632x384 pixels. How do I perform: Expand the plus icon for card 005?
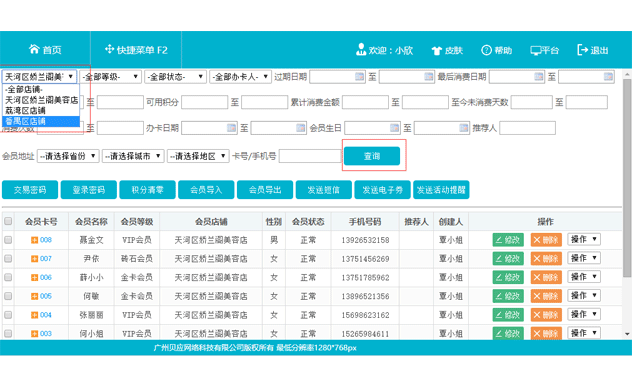(x=34, y=296)
